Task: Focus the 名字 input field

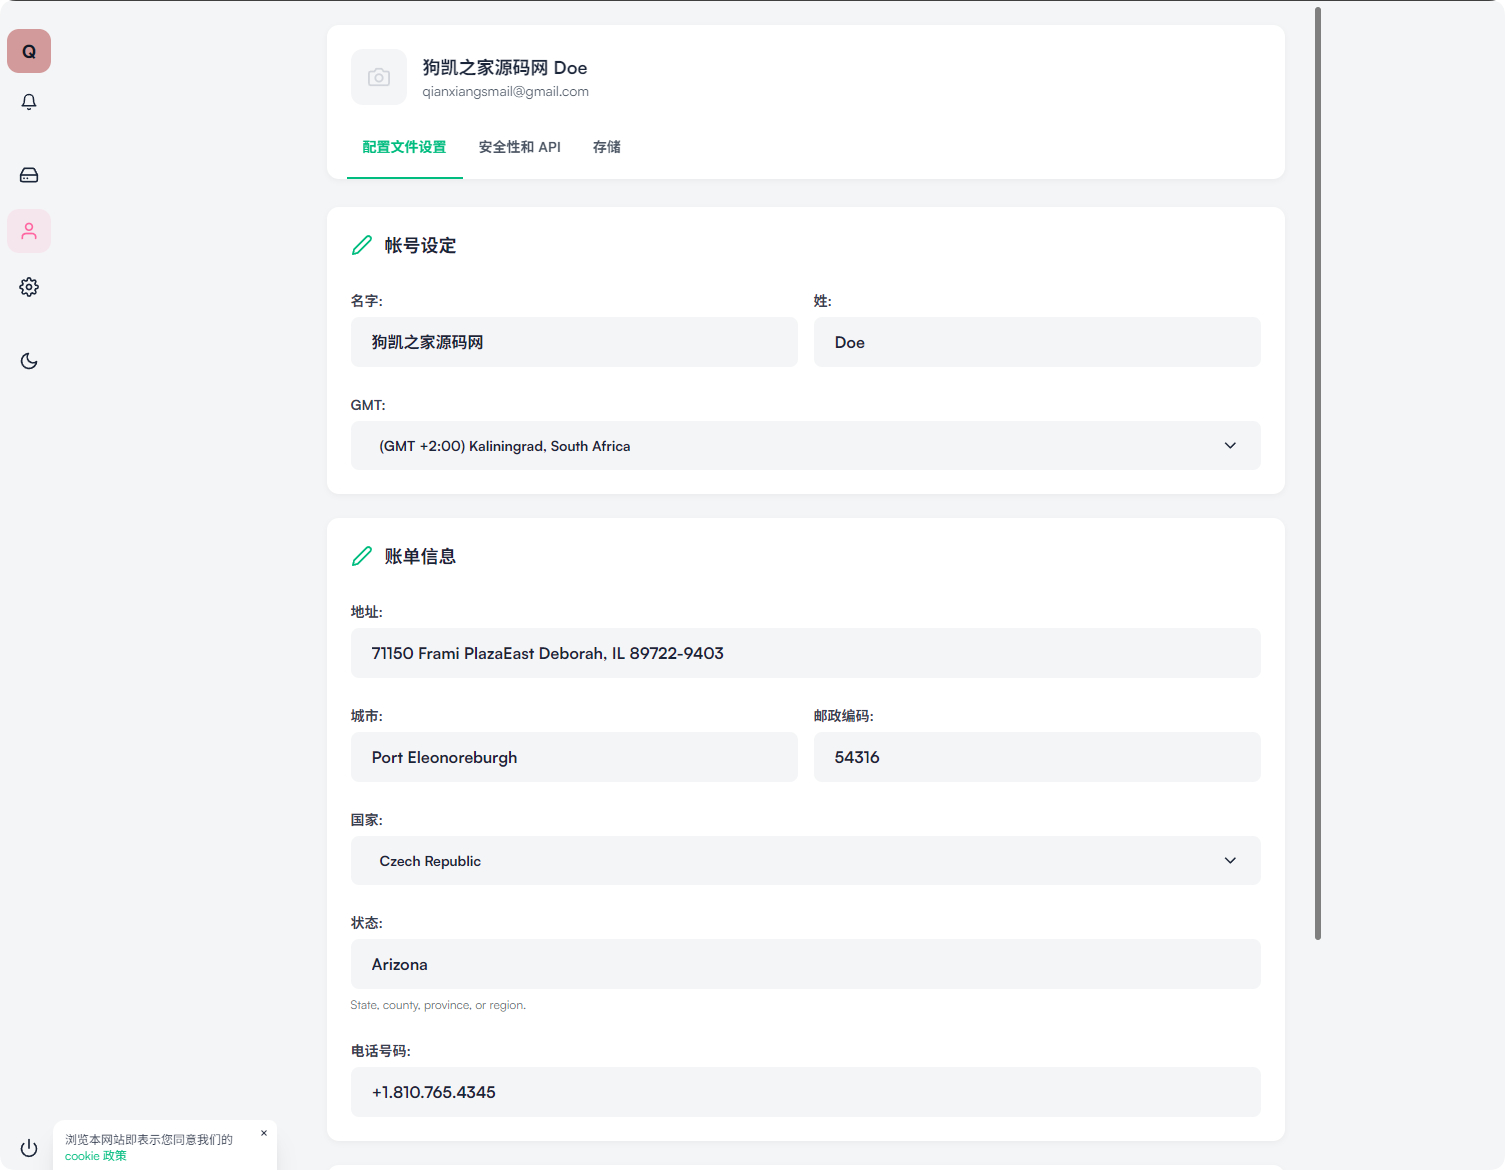Action: 574,342
